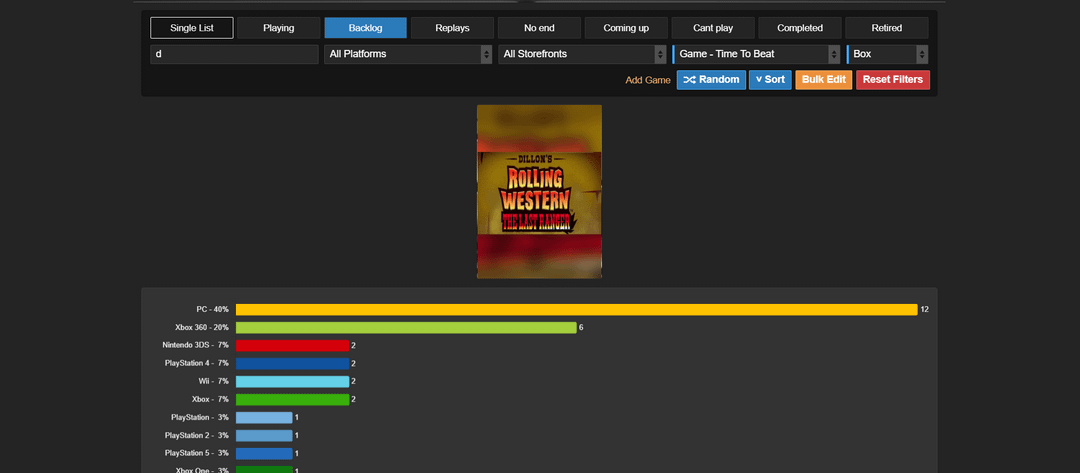Viewport: 1080px width, 473px height.
Task: Go to the Replays tab
Action: (452, 28)
